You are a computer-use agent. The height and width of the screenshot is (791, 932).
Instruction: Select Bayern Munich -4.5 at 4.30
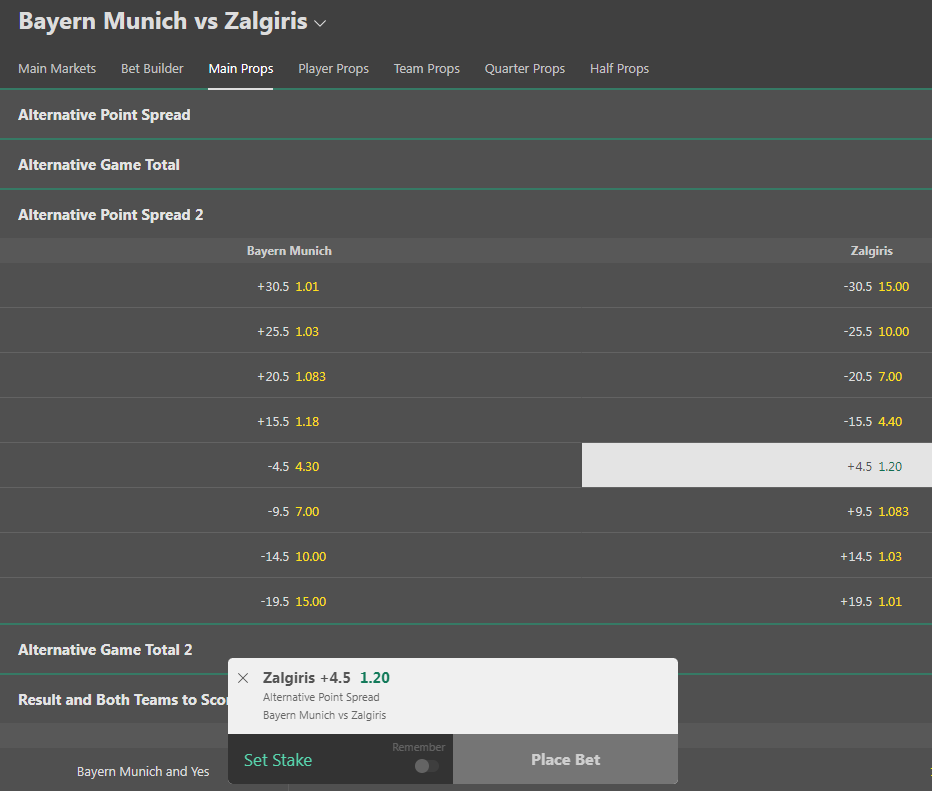click(x=289, y=466)
